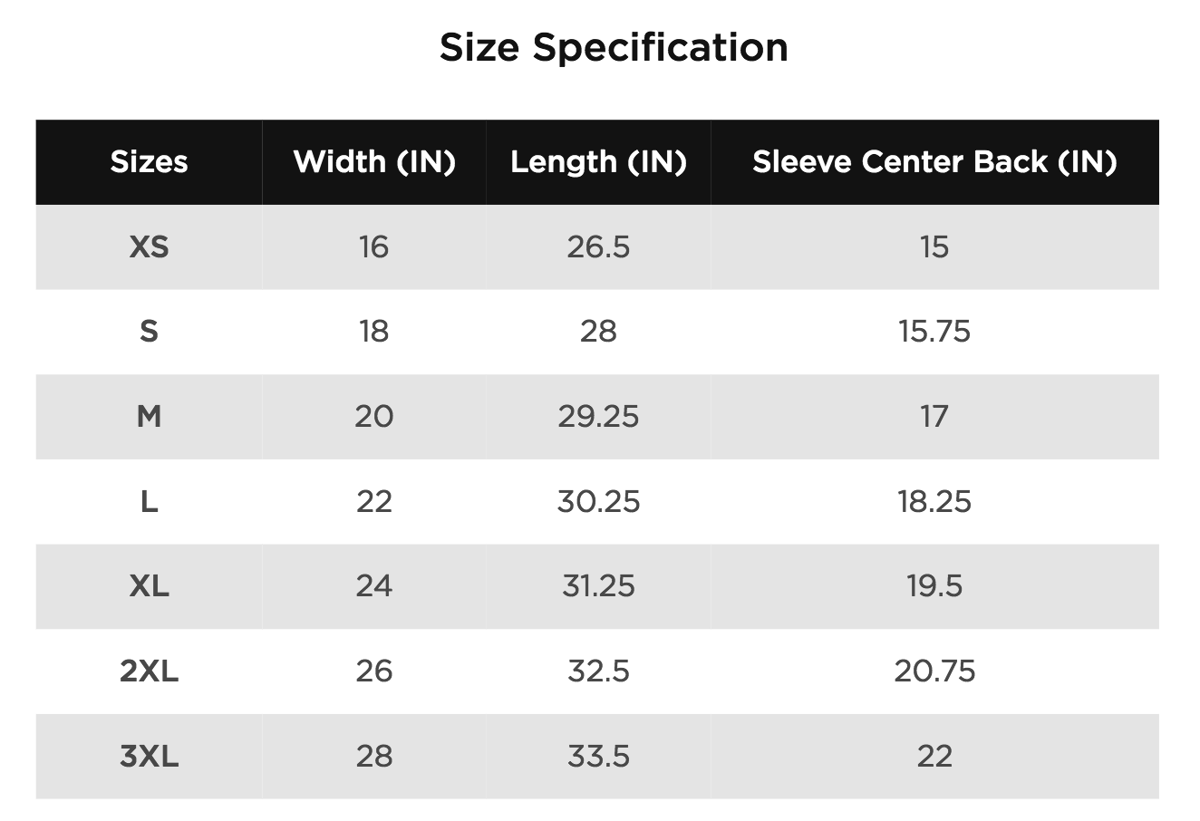The height and width of the screenshot is (821, 1200).
Task: Click the Width (IN) column header
Action: coord(374,162)
